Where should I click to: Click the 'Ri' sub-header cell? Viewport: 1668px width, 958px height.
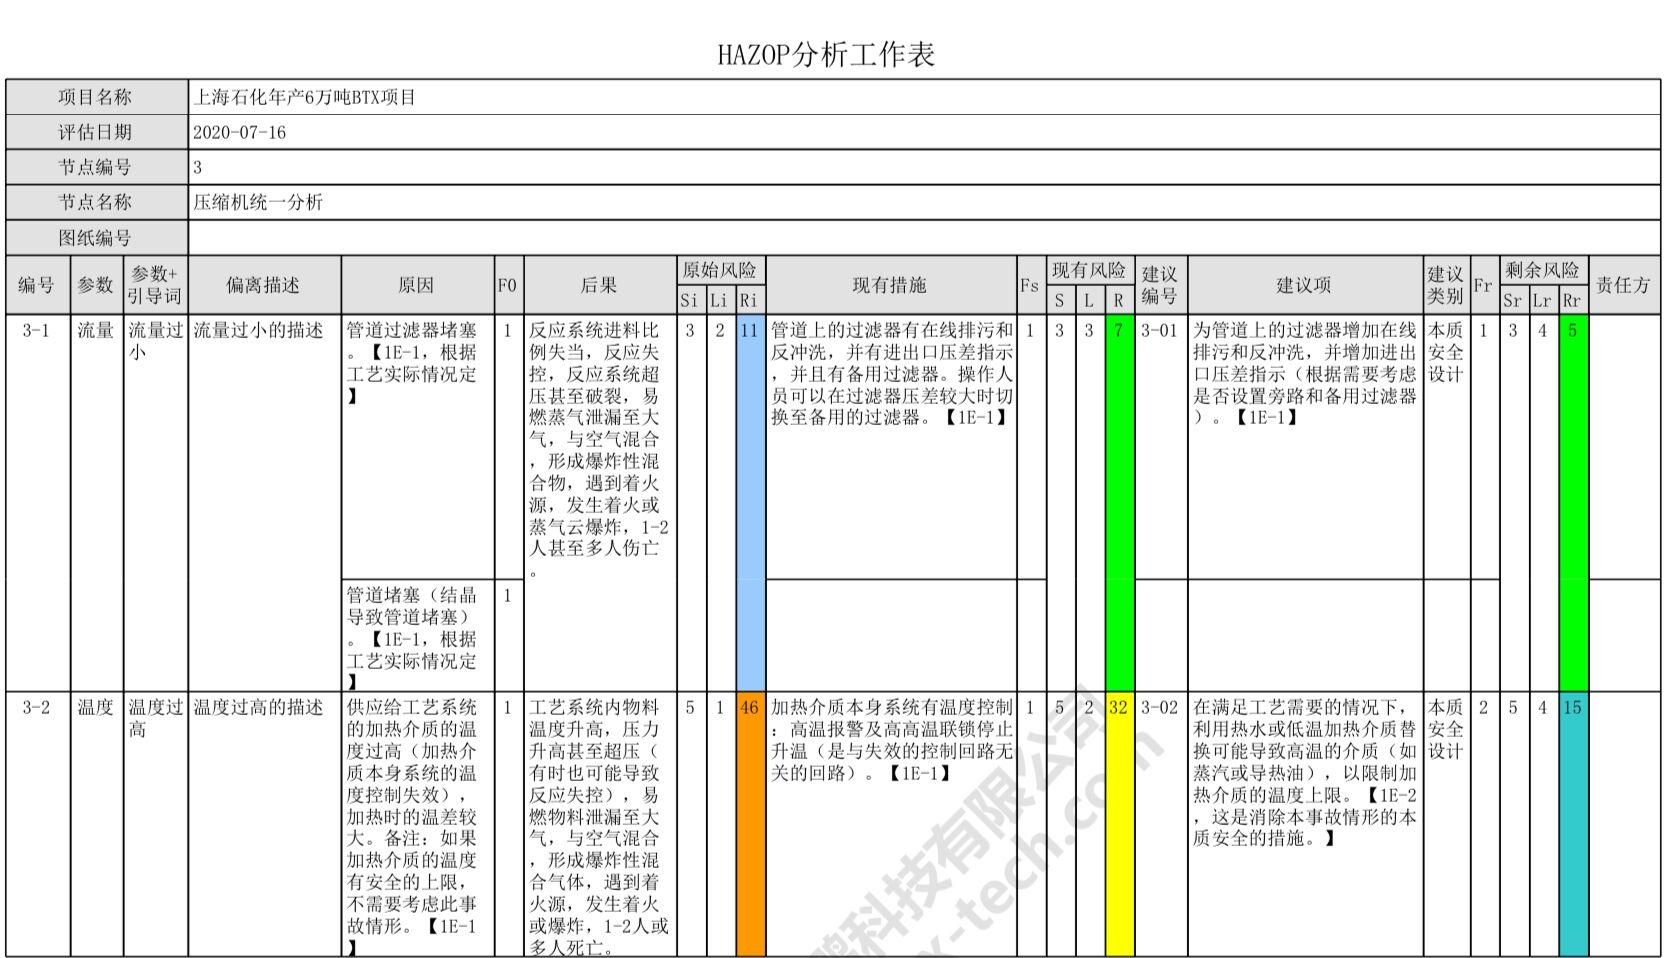[x=749, y=300]
